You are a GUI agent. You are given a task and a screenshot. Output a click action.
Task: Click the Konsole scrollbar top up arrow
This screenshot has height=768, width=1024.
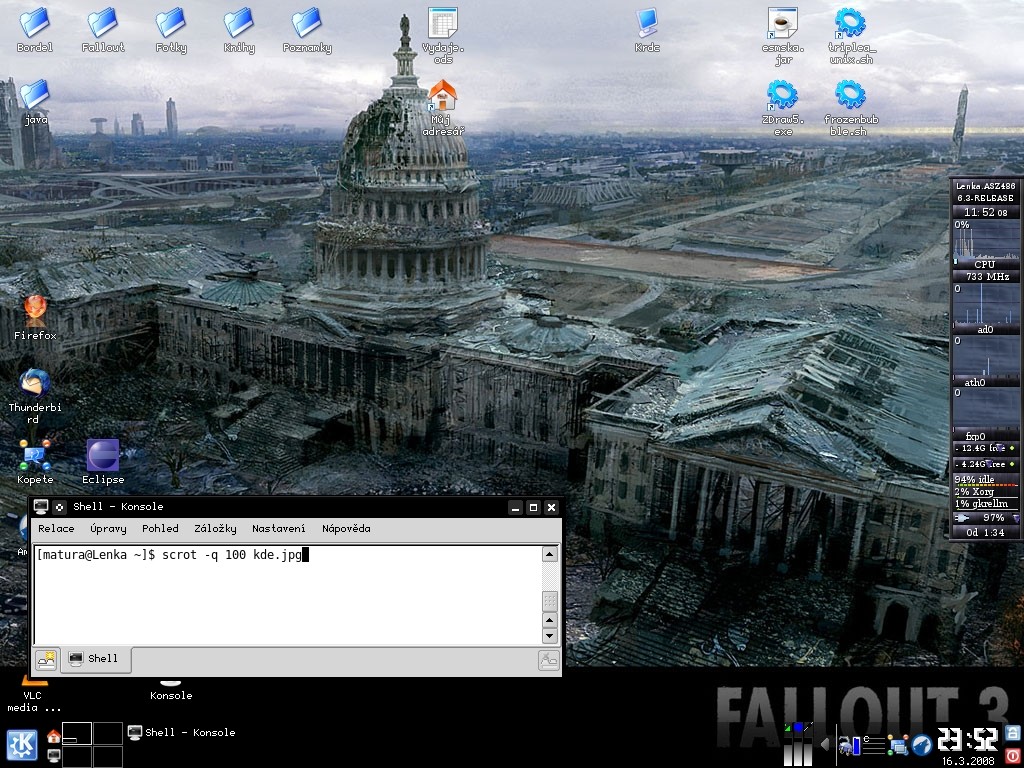550,554
